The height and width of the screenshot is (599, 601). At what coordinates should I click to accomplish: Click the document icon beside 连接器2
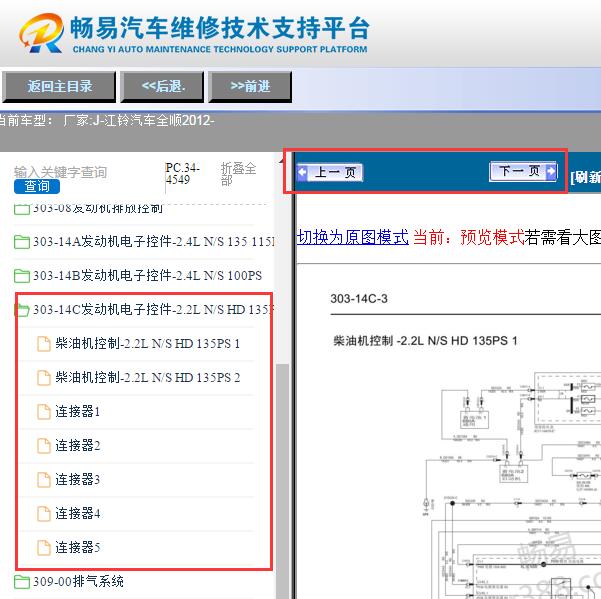[44, 446]
